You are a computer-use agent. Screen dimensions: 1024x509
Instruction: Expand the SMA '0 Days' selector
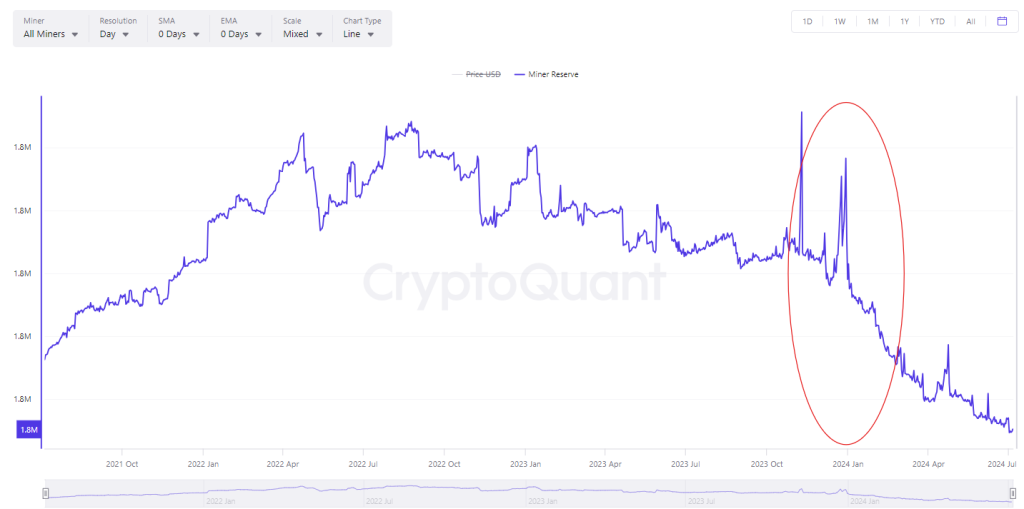178,34
